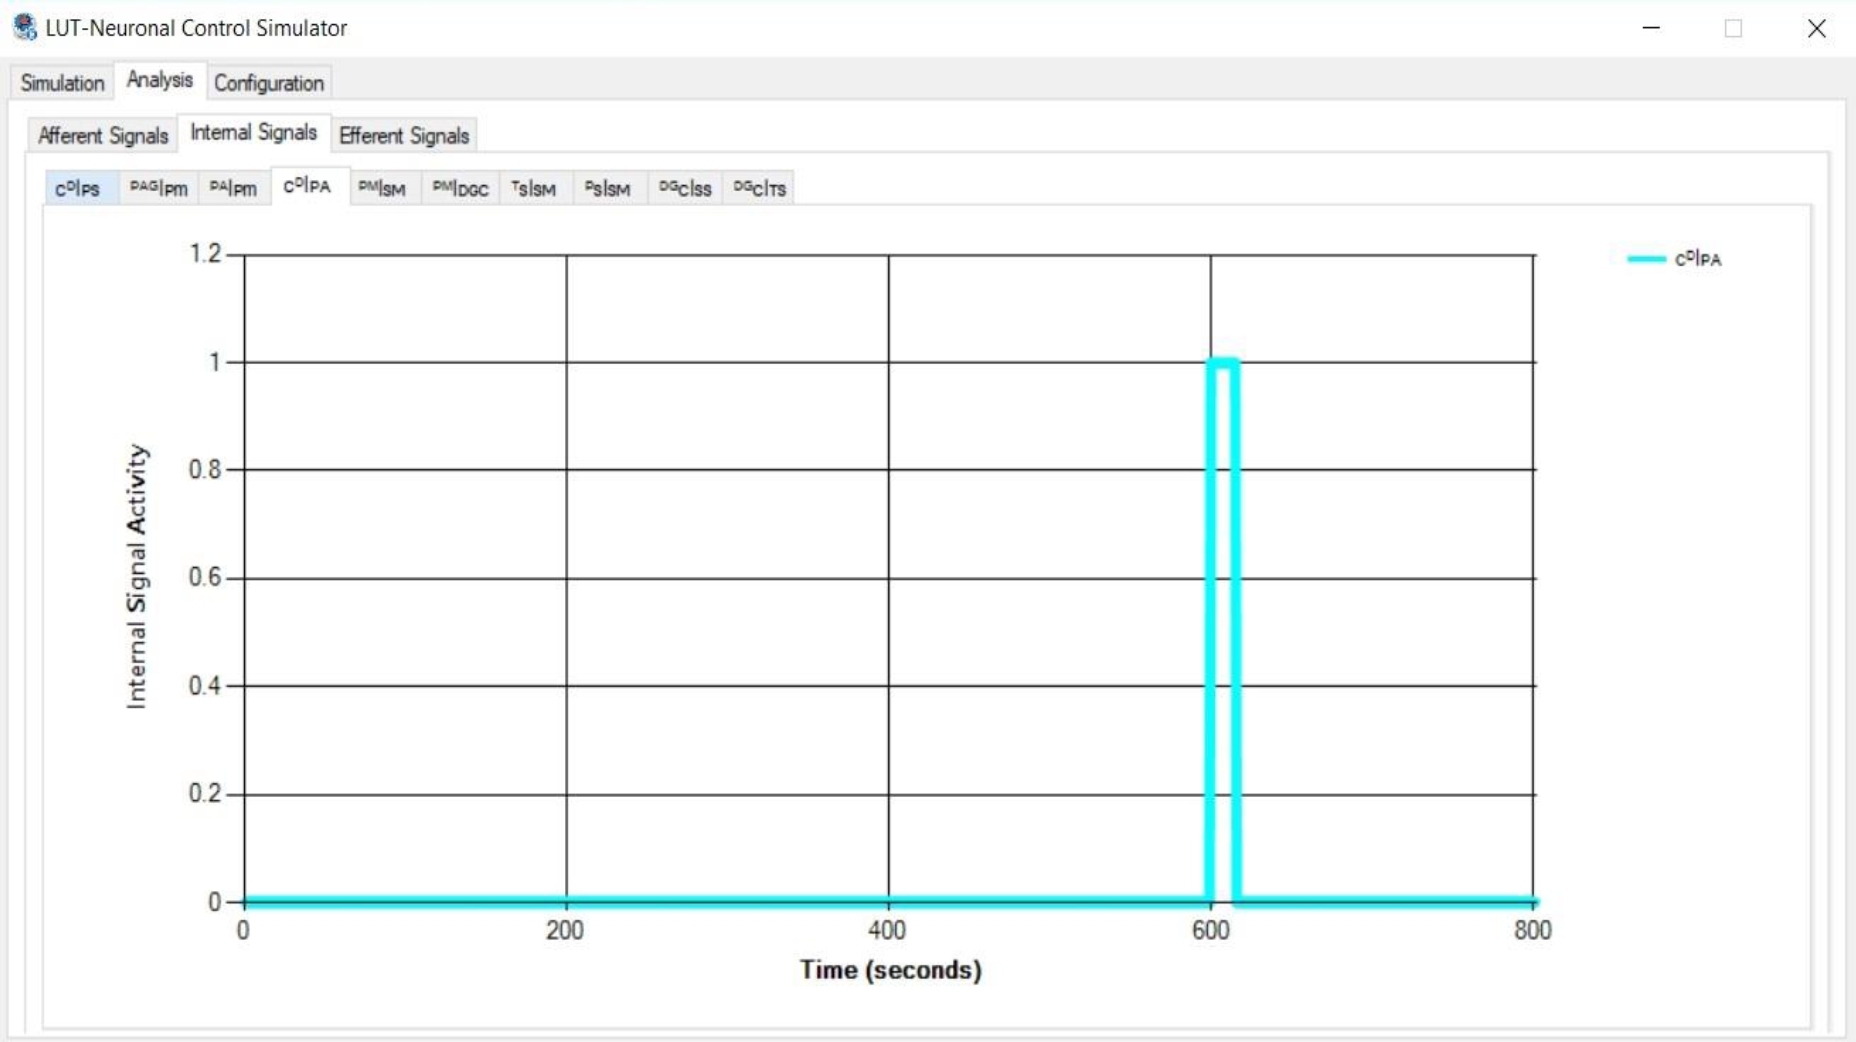
Task: Click the top of the cyan signal pulse
Action: pyautogui.click(x=1223, y=363)
